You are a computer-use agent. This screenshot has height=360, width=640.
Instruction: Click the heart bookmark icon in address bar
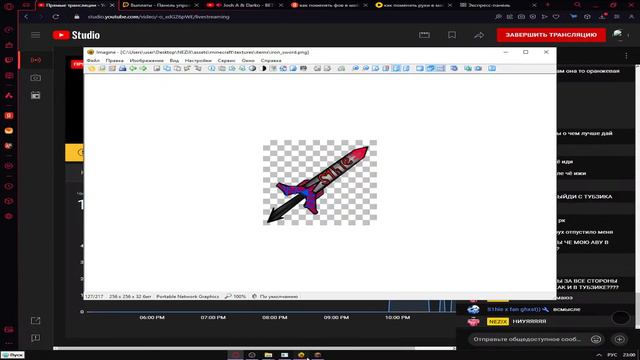(556, 17)
